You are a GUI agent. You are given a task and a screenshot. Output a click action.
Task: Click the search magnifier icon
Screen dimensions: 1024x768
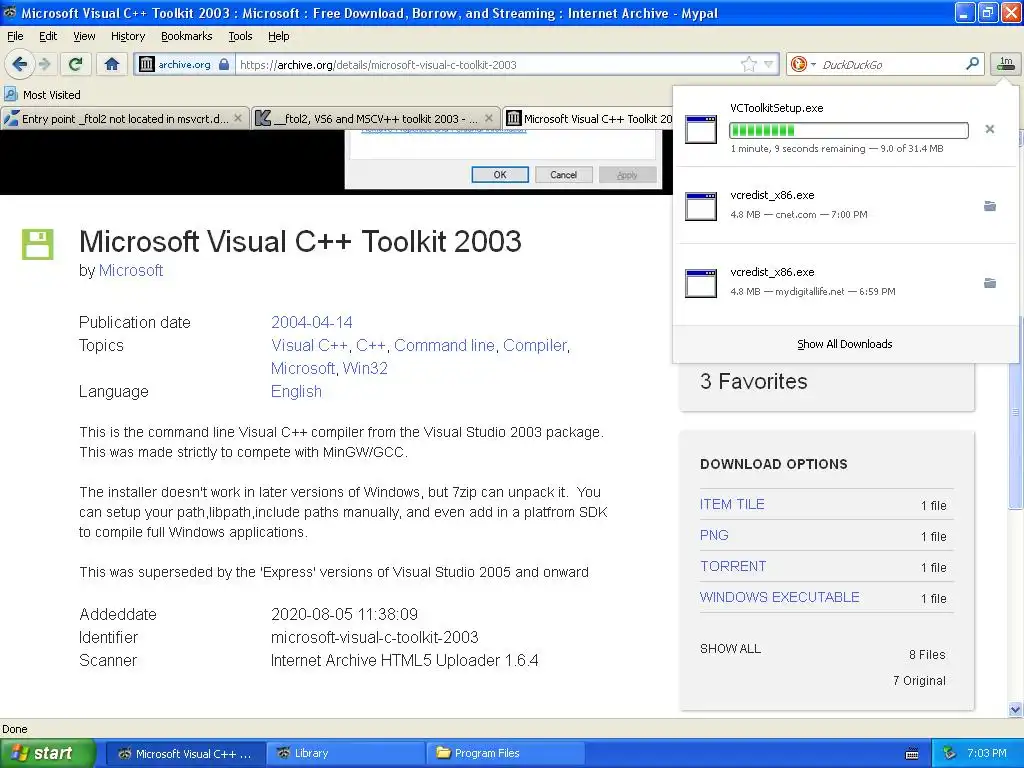point(972,63)
